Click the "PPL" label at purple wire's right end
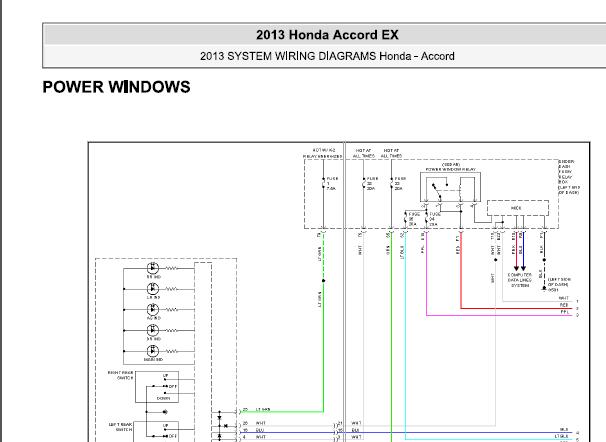The height and width of the screenshot is (442, 606). tap(564, 312)
